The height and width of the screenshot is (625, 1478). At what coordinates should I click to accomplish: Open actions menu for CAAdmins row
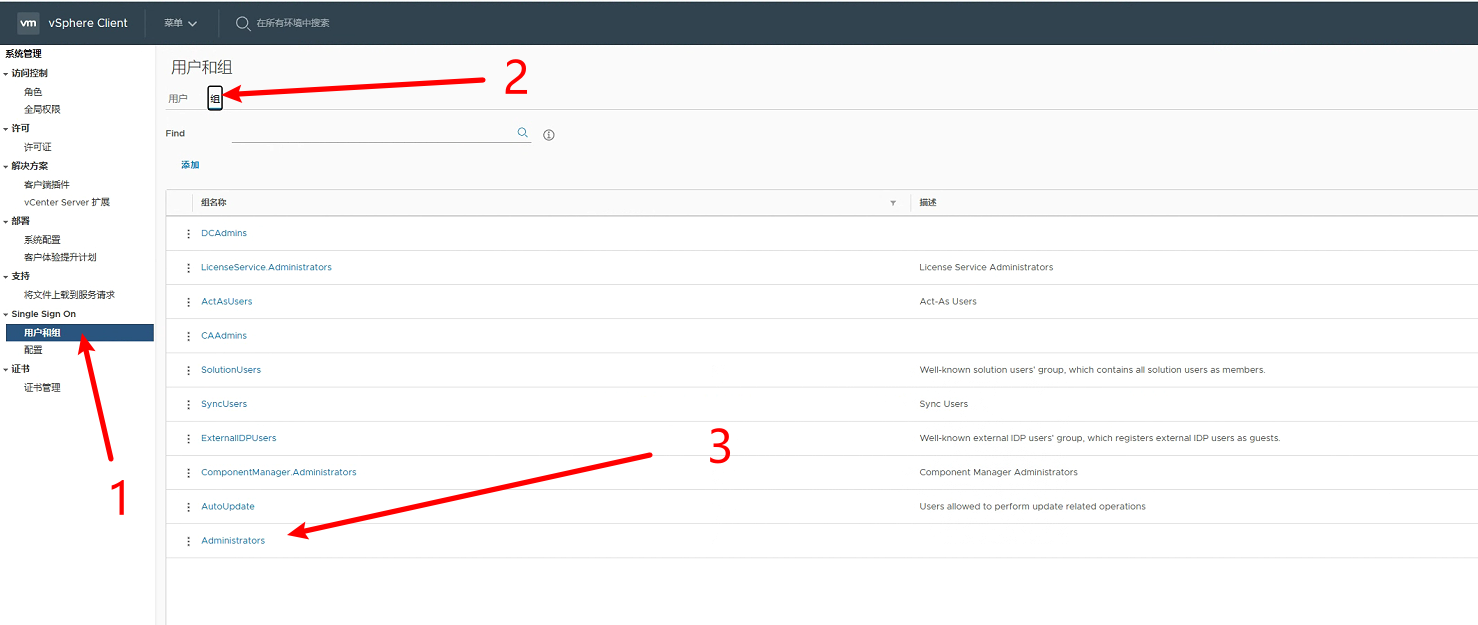point(188,336)
